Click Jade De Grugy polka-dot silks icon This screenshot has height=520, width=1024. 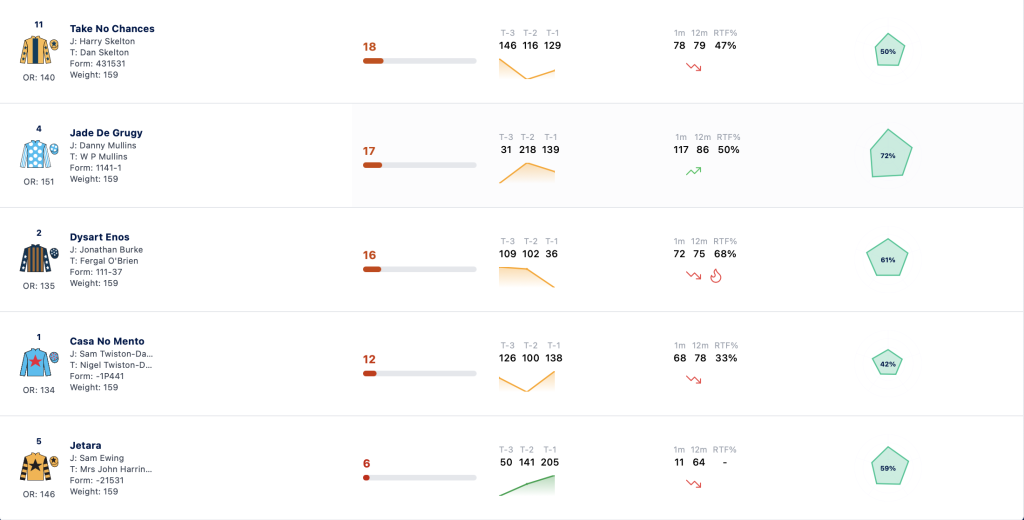pos(39,155)
